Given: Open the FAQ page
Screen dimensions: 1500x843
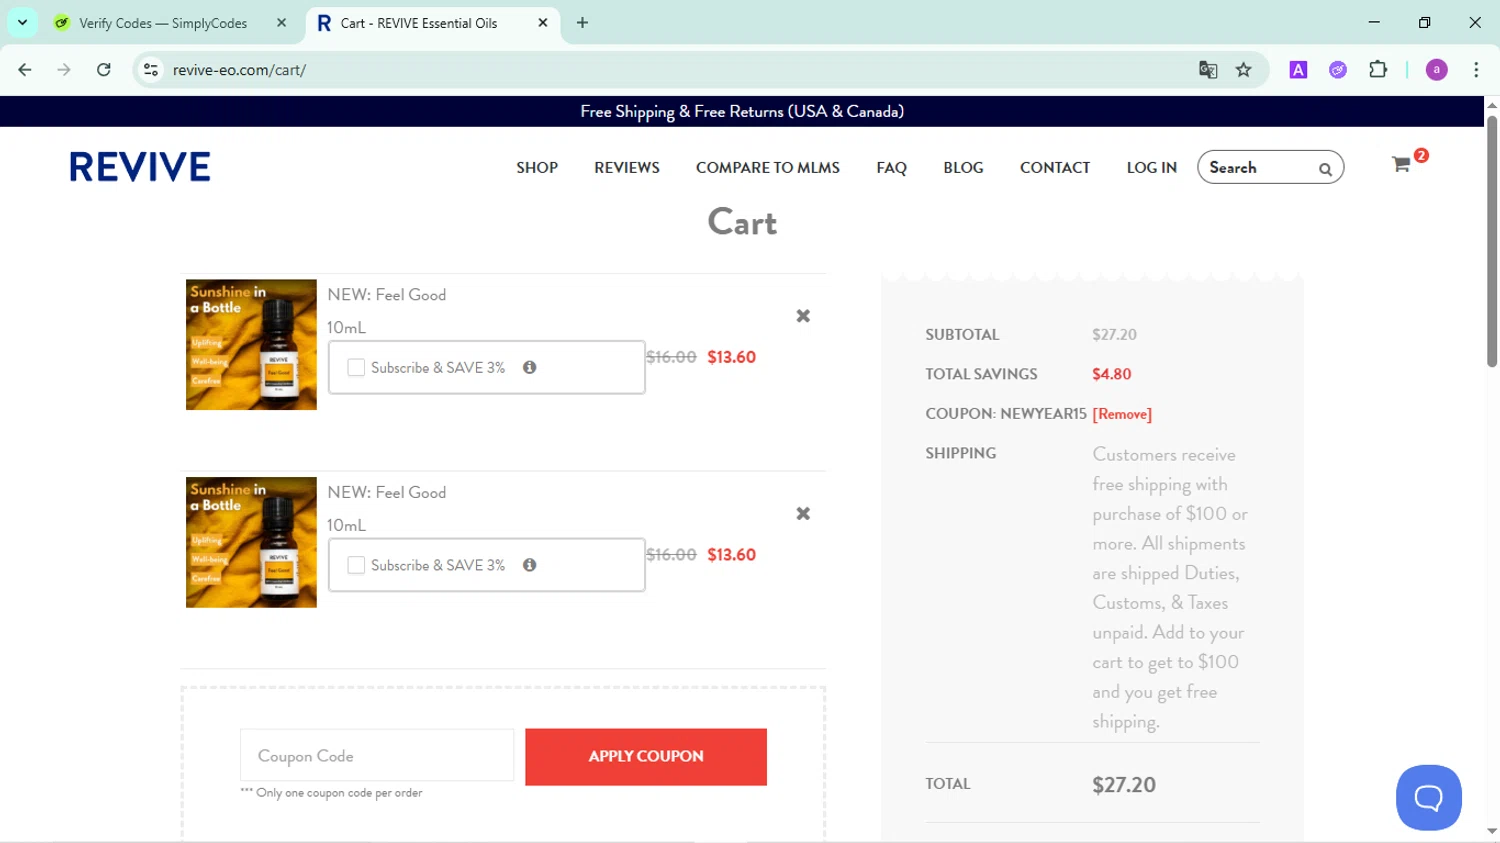Looking at the screenshot, I should click(892, 168).
